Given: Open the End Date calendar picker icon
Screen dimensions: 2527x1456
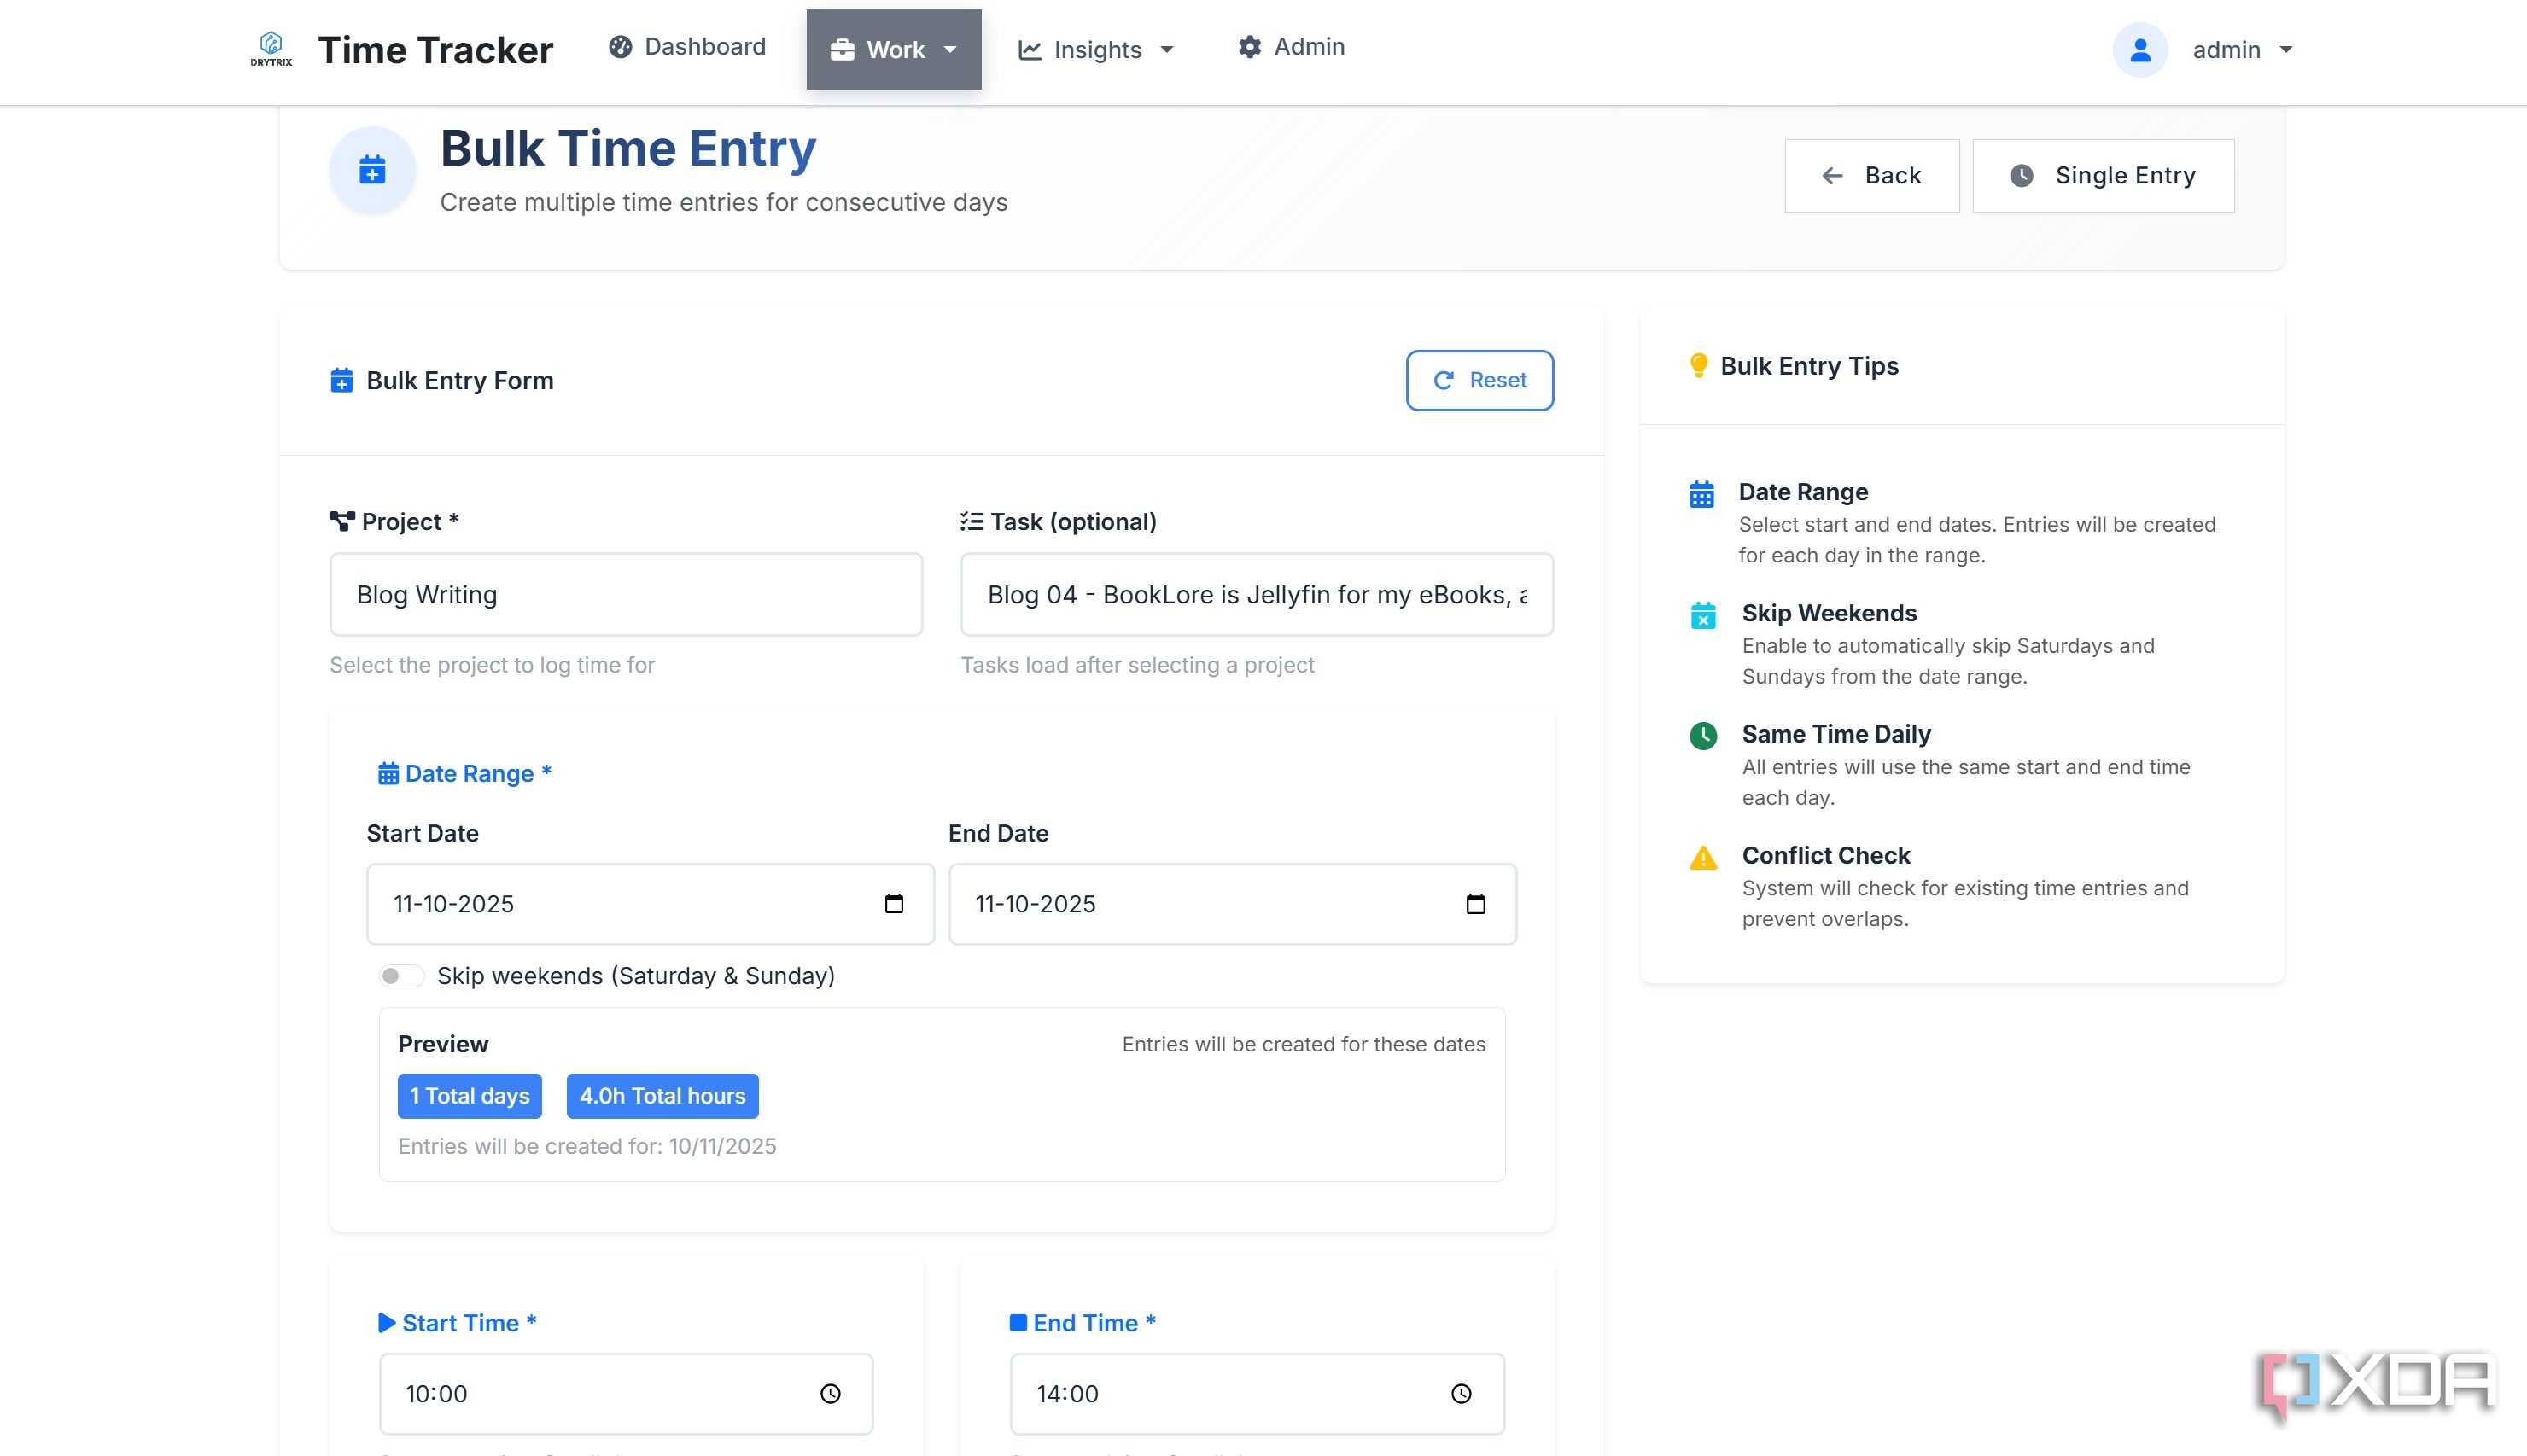Looking at the screenshot, I should (1475, 904).
